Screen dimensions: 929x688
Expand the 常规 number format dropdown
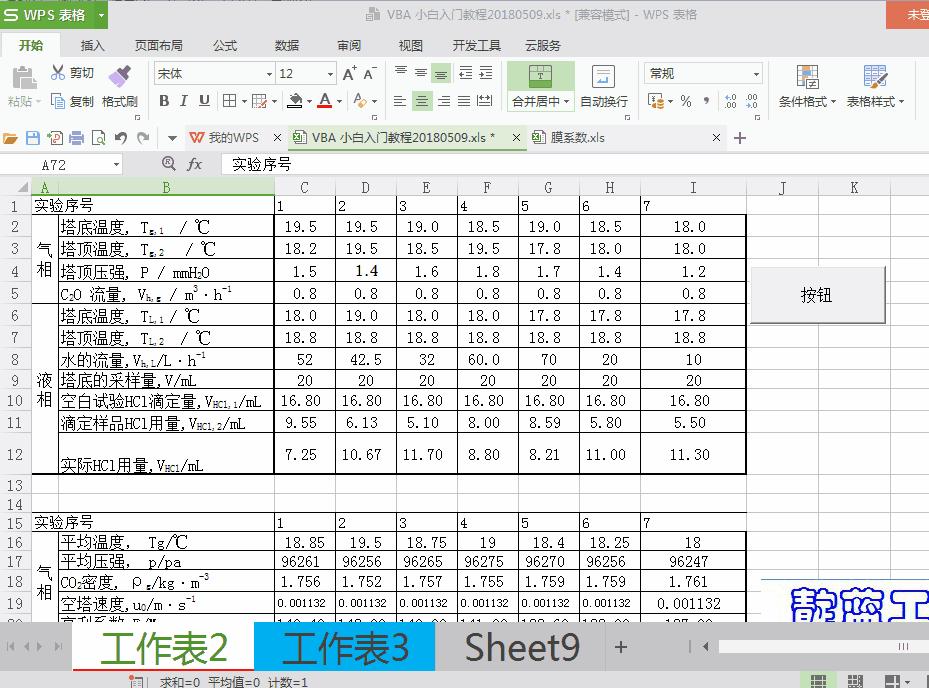click(755, 73)
